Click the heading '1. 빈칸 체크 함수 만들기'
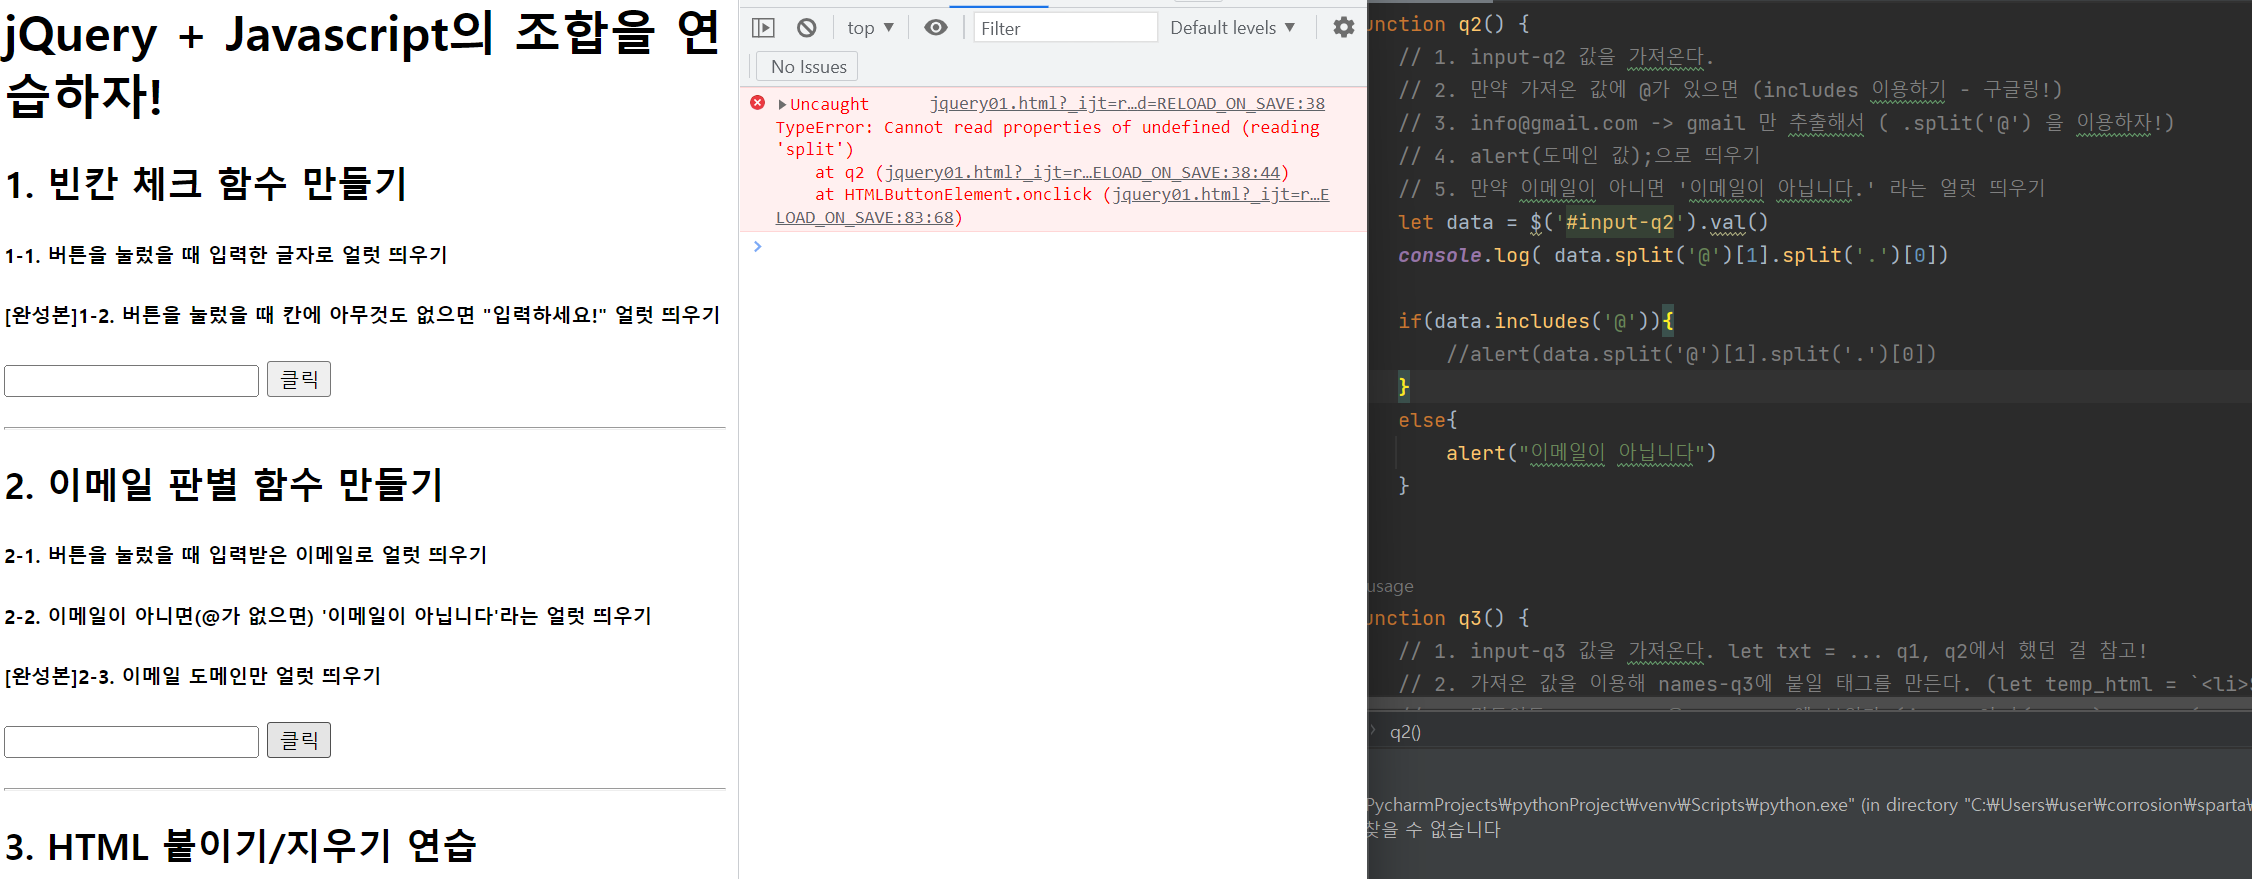This screenshot has height=879, width=2252. pyautogui.click(x=206, y=184)
